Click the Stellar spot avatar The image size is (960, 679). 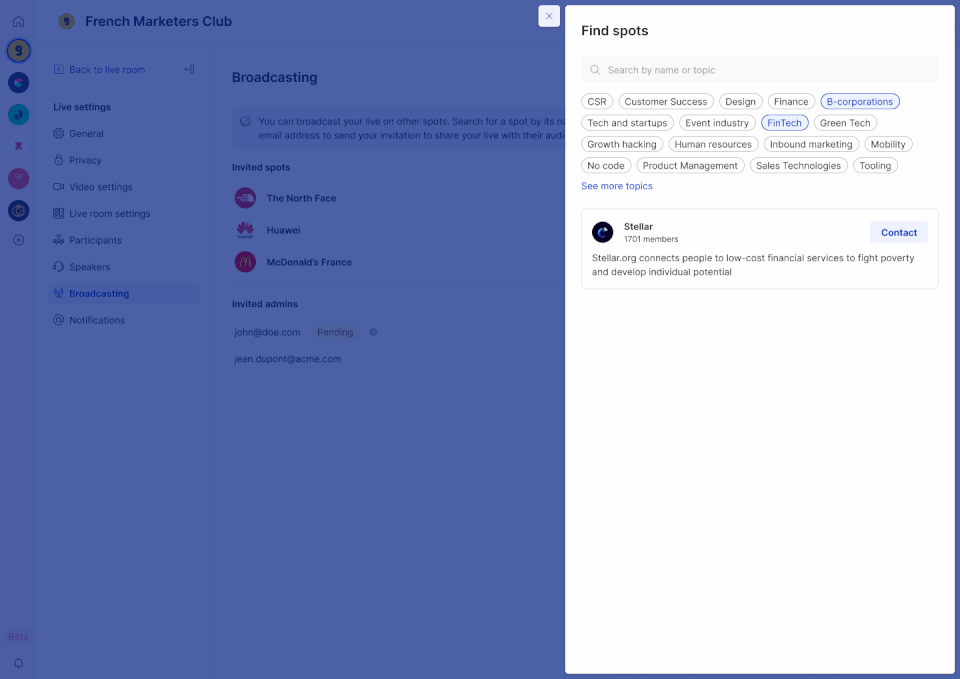(602, 232)
